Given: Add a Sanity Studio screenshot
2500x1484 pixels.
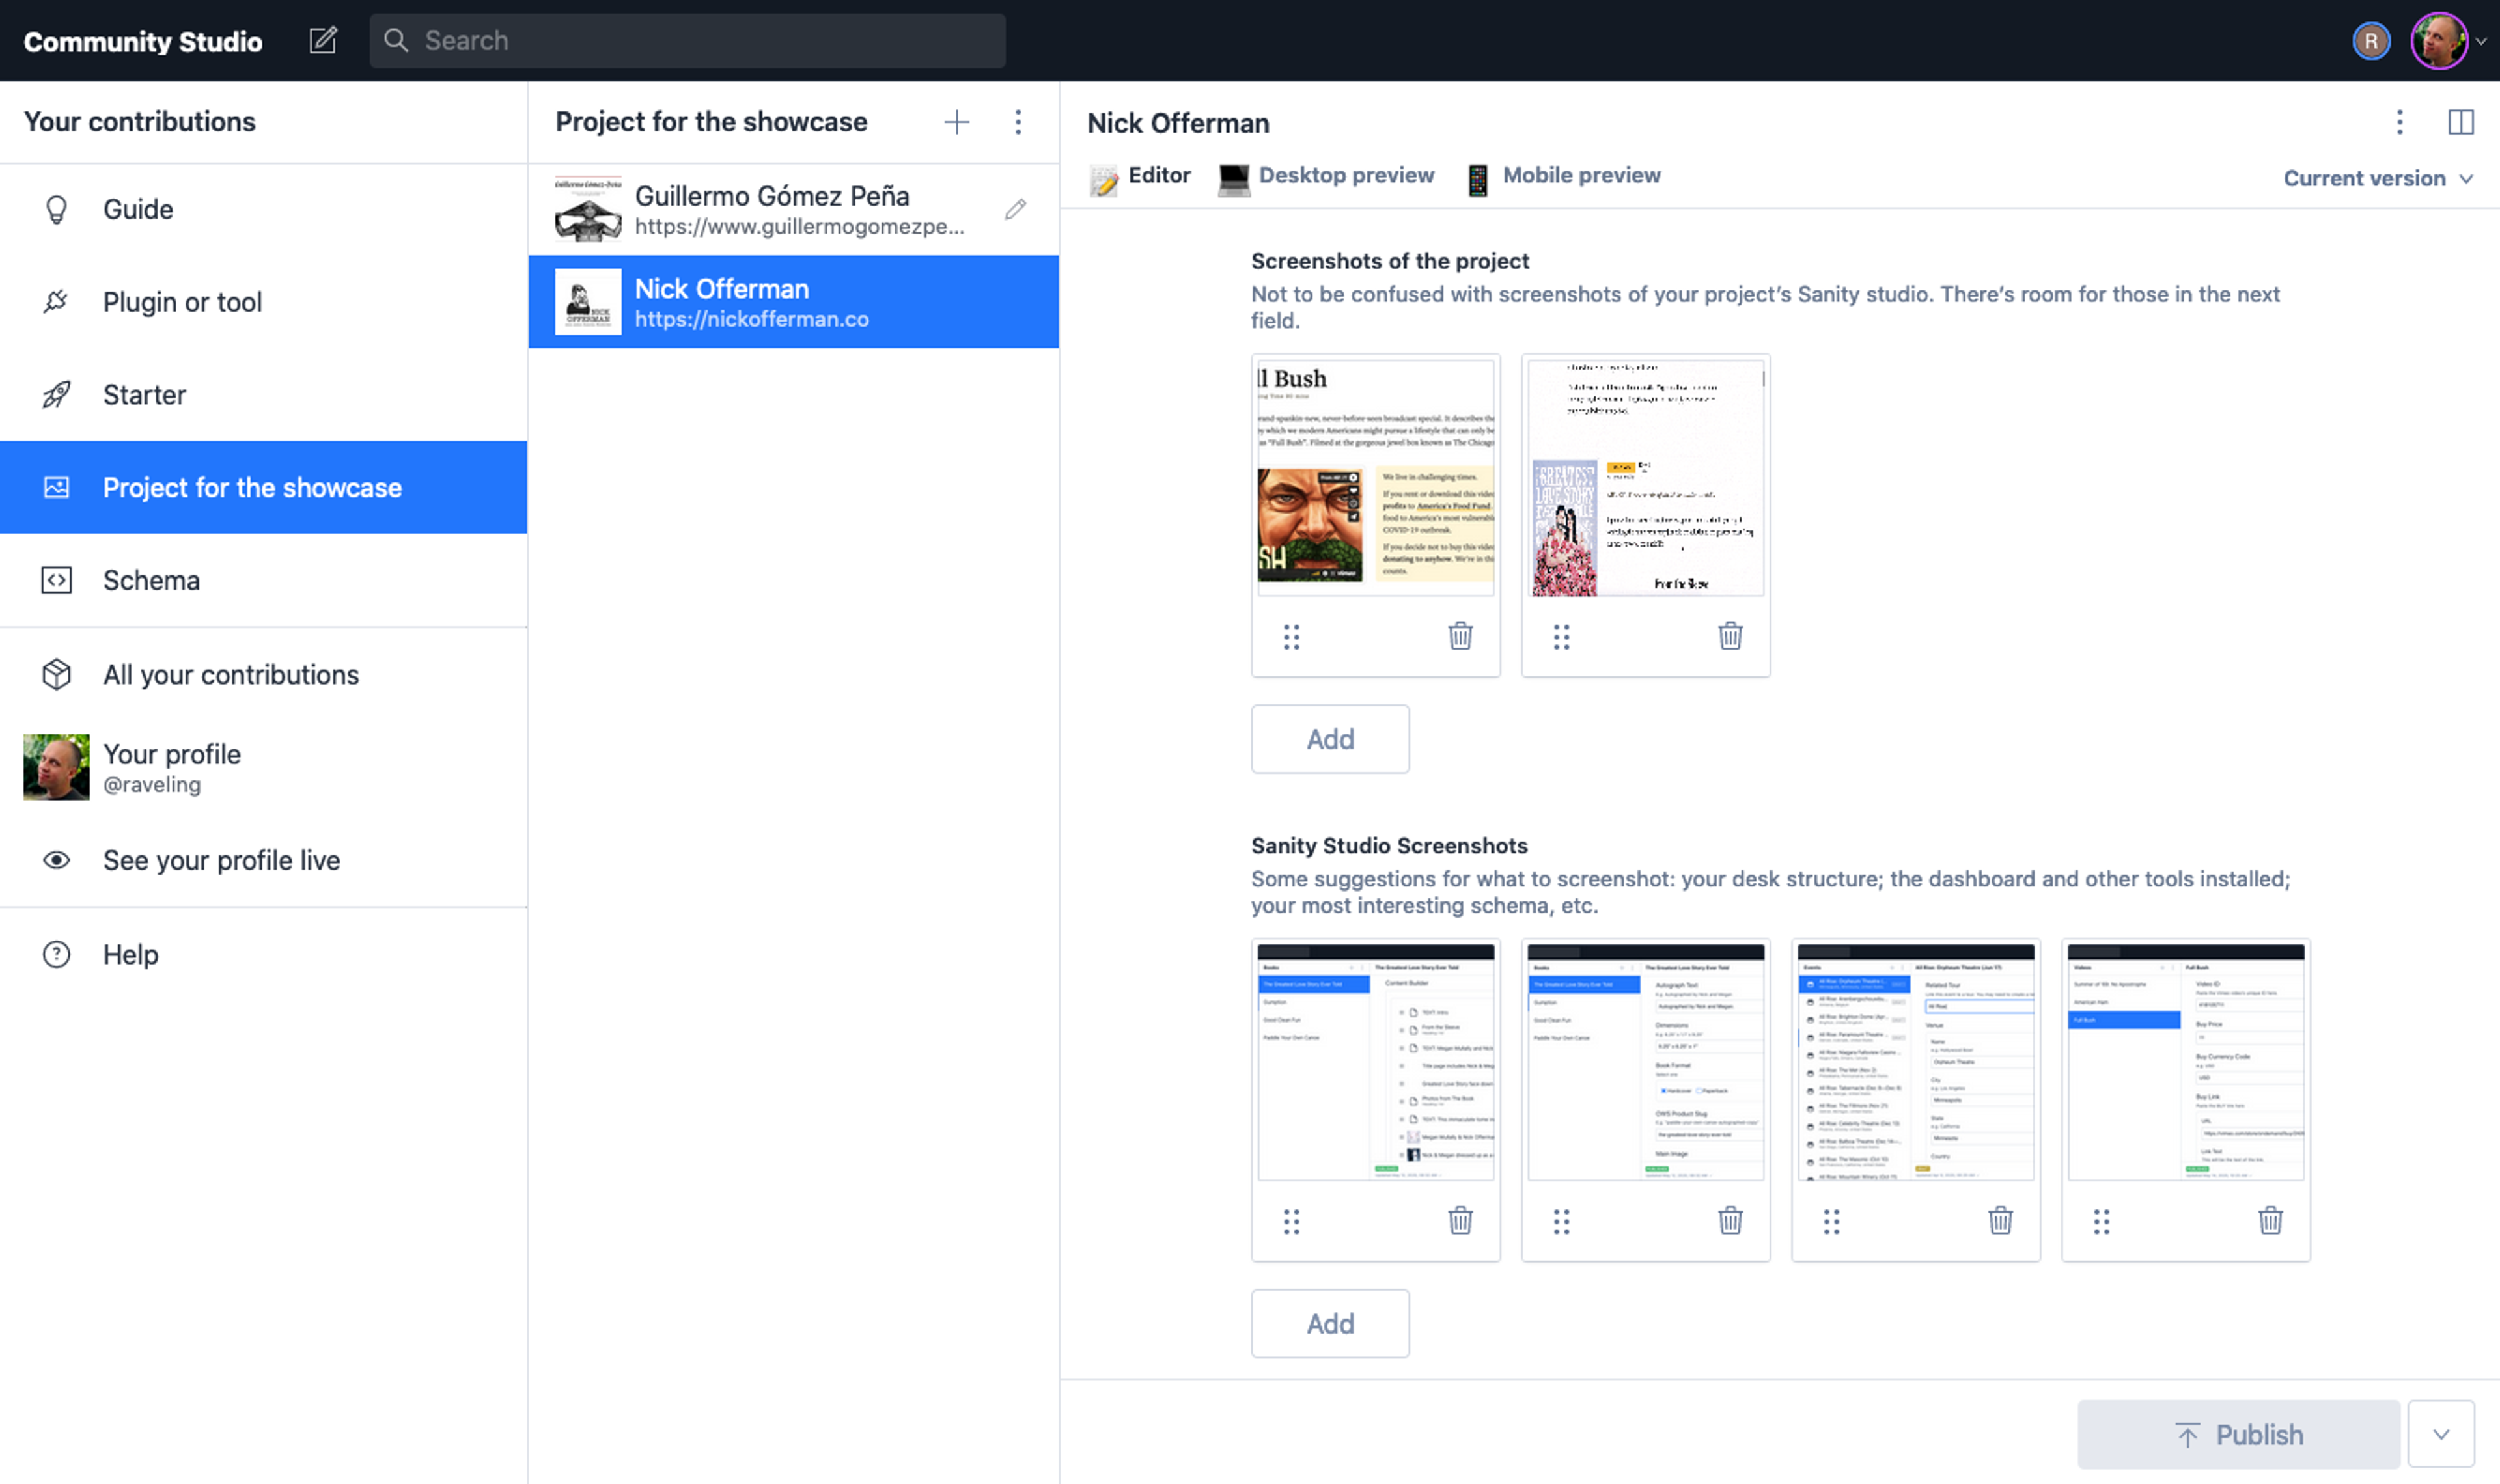Looking at the screenshot, I should 1329,1323.
